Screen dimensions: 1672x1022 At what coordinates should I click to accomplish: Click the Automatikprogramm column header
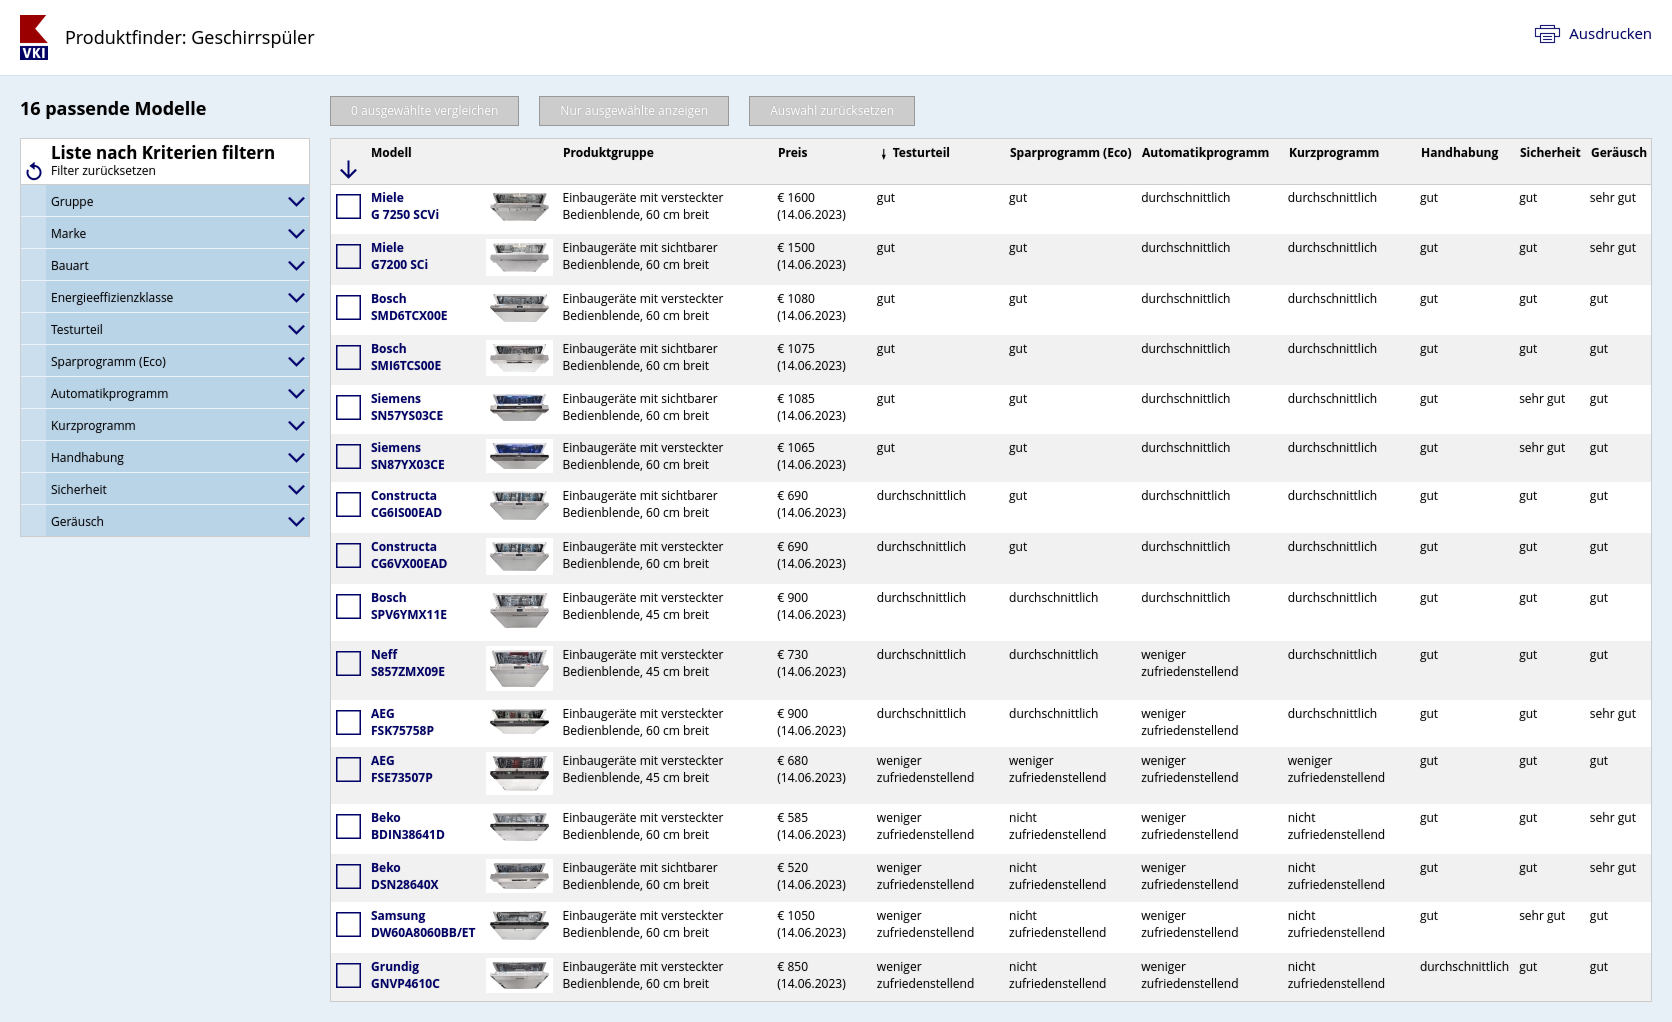point(1205,153)
